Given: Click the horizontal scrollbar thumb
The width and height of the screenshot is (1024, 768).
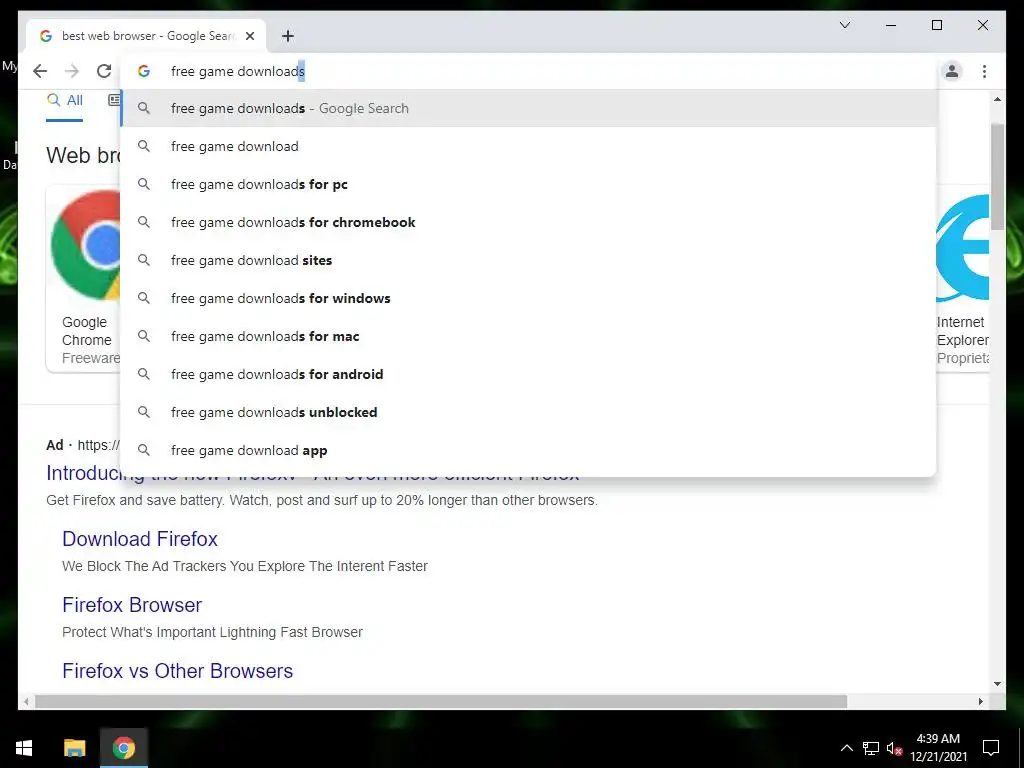Looking at the screenshot, I should (441, 701).
